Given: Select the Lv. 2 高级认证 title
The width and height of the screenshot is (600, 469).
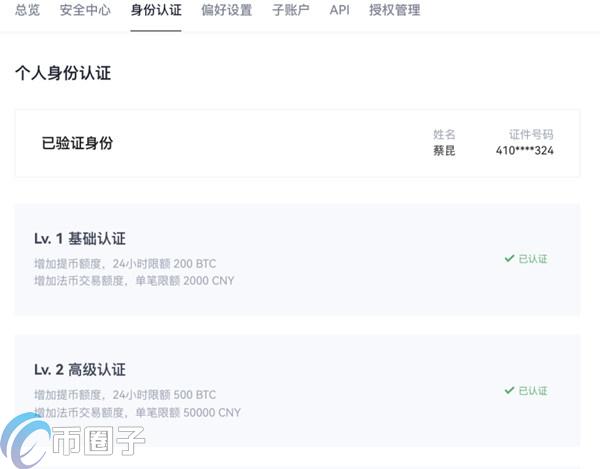Looking at the screenshot, I should click(80, 370).
